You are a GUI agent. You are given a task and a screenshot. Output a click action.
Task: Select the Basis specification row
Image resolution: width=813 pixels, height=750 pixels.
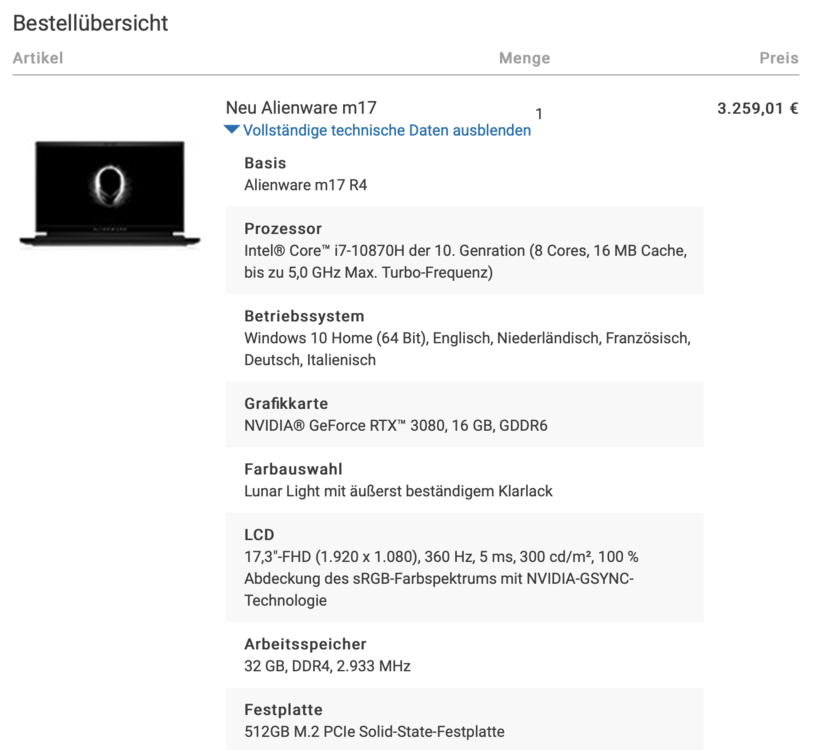pyautogui.click(x=265, y=163)
